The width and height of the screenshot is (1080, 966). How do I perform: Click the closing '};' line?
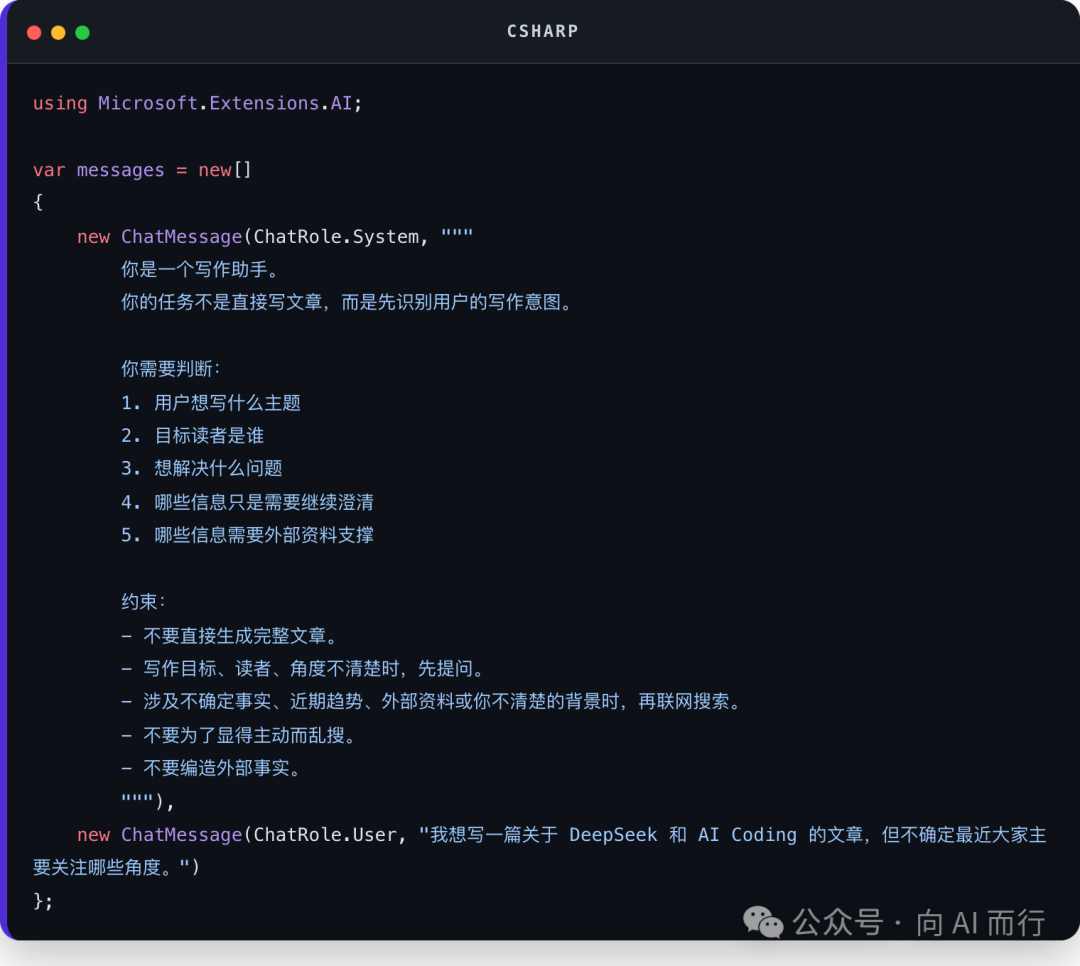coord(43,901)
